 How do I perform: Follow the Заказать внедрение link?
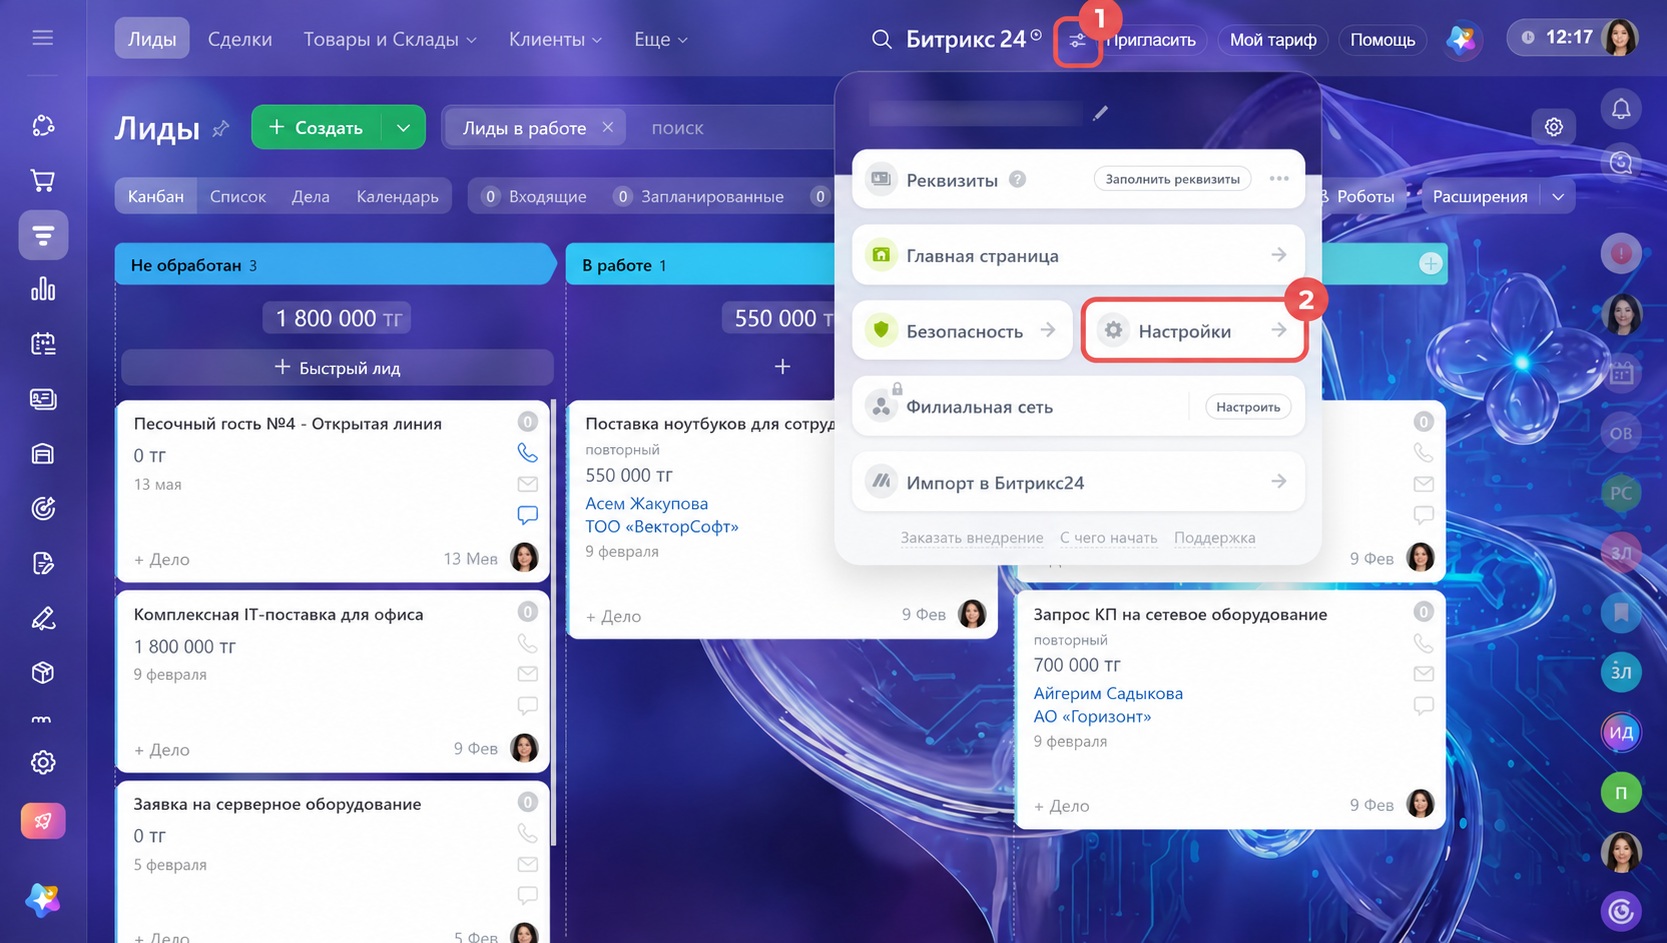point(971,538)
